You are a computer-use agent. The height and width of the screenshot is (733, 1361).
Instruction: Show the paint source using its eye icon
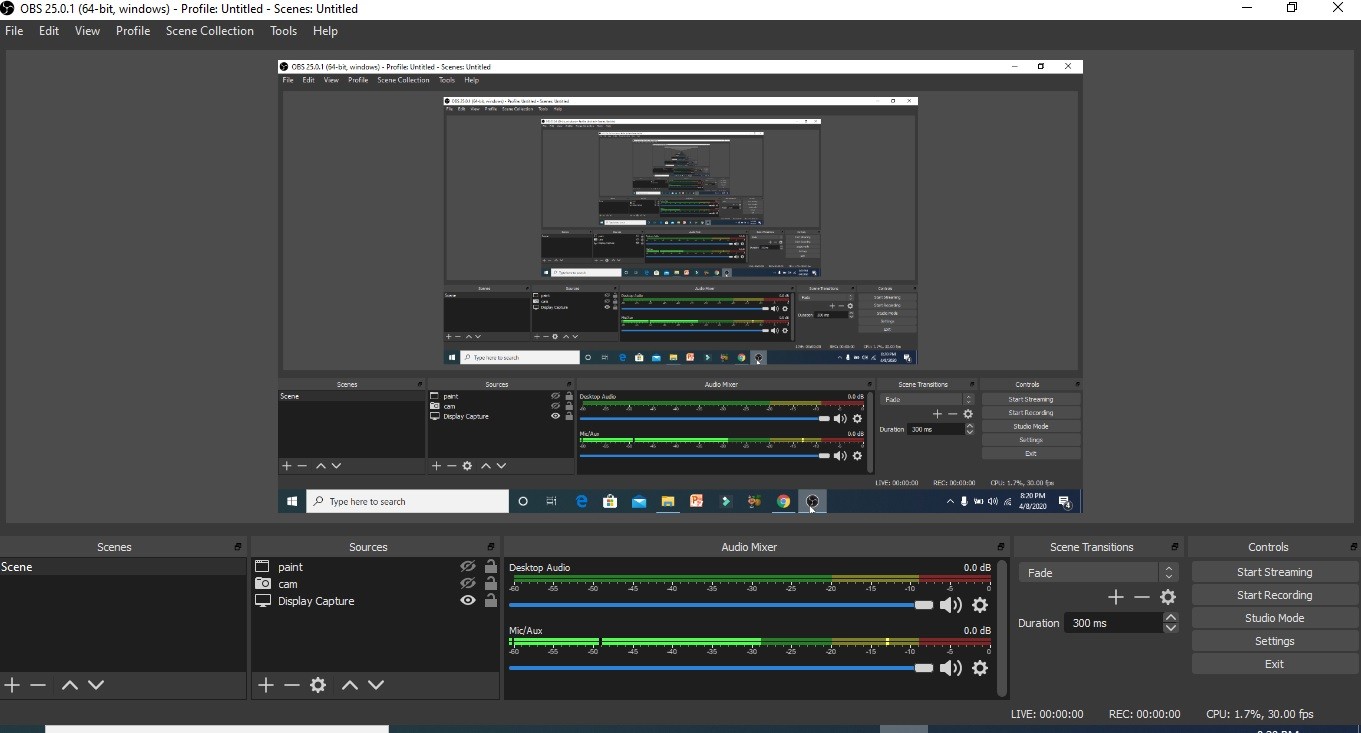click(468, 567)
